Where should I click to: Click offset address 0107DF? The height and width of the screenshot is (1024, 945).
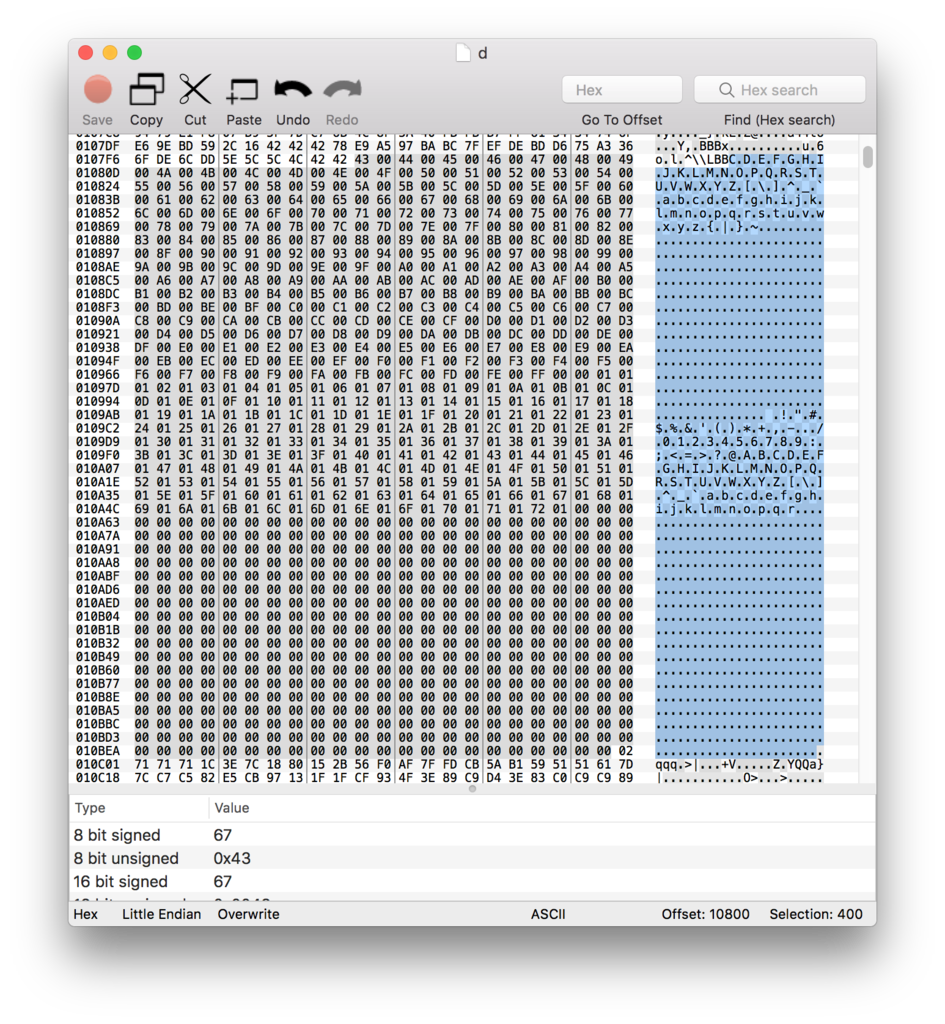click(x=98, y=146)
